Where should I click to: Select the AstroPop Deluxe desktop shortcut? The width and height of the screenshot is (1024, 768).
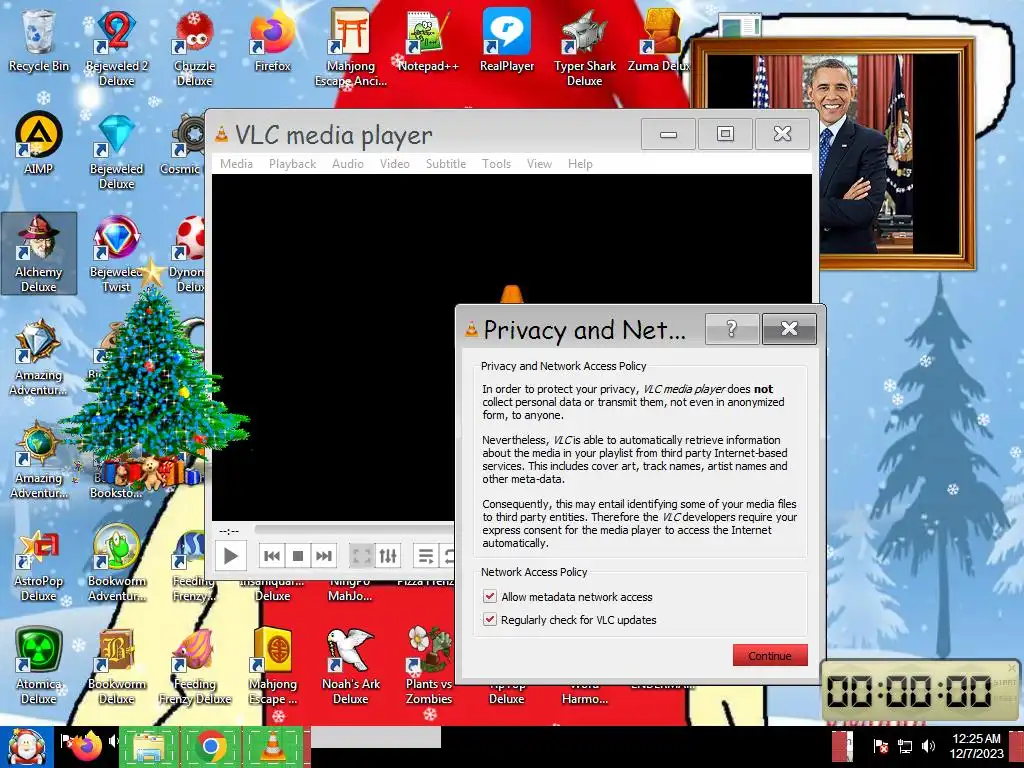[x=38, y=566]
